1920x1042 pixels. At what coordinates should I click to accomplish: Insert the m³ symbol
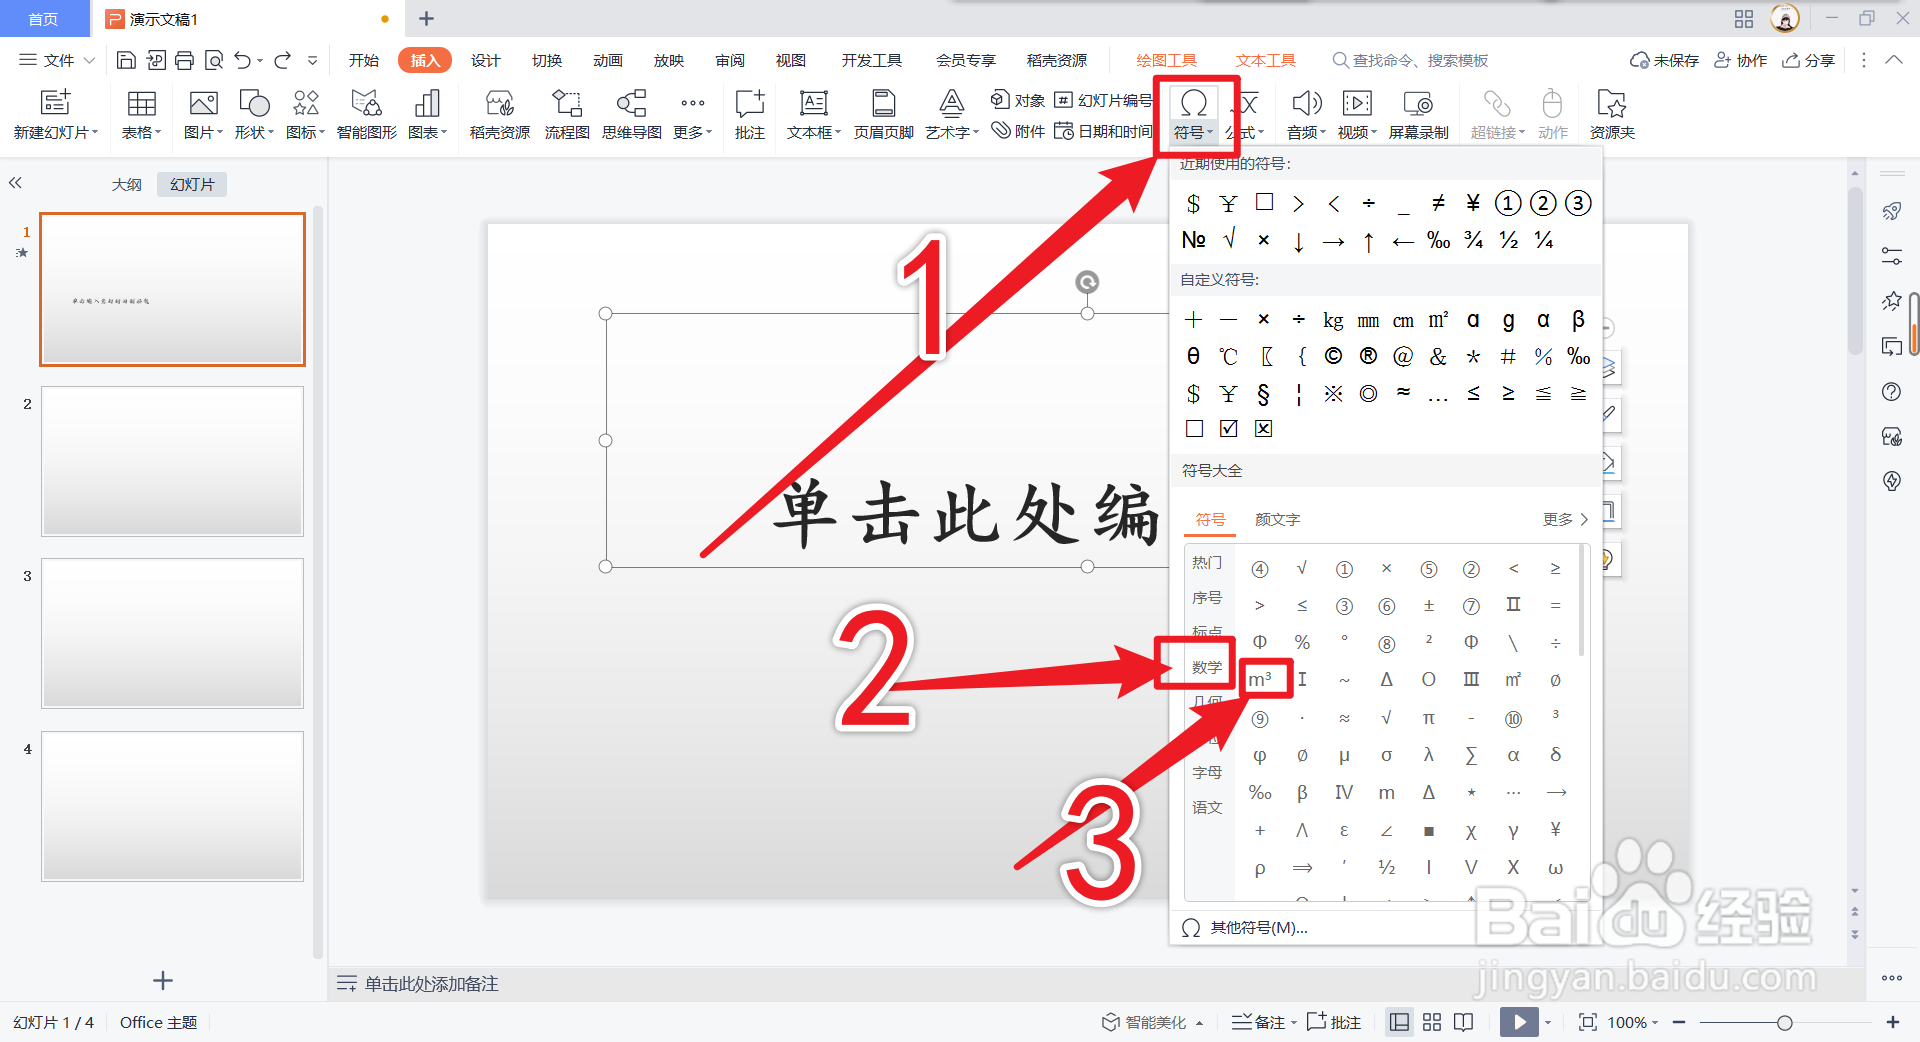[x=1260, y=680]
